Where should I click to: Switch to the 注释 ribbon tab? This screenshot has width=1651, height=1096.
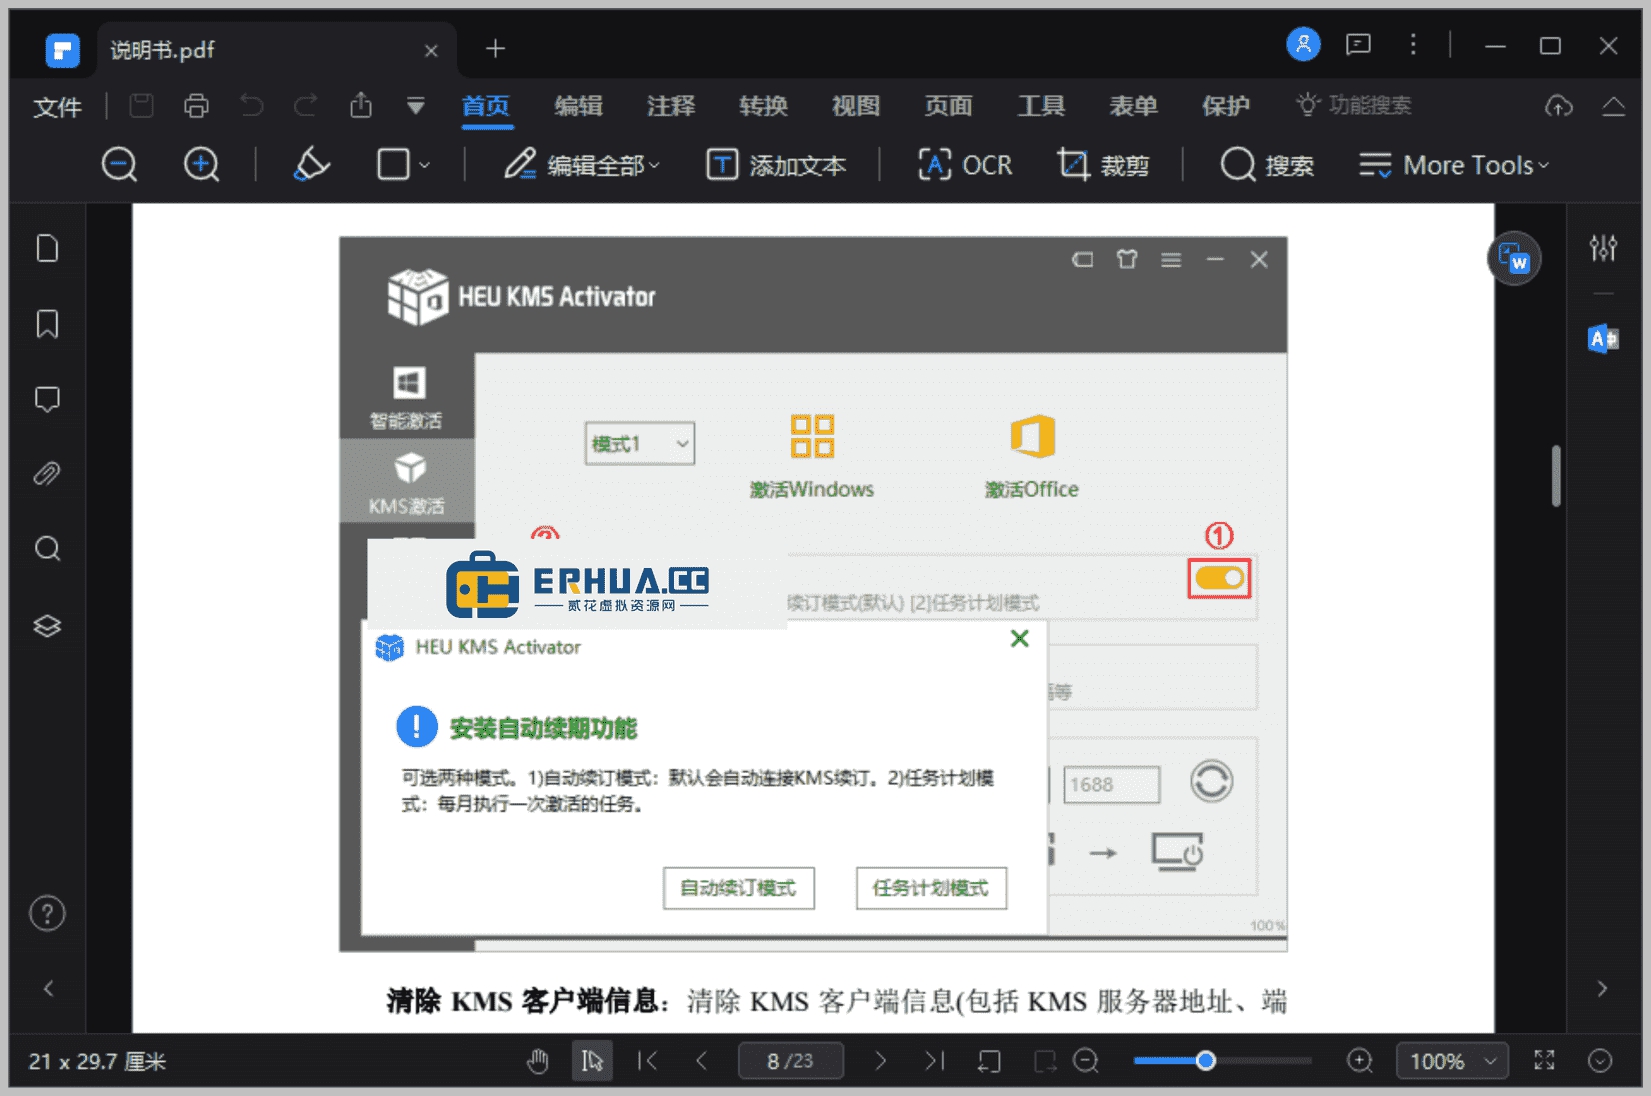(x=669, y=107)
